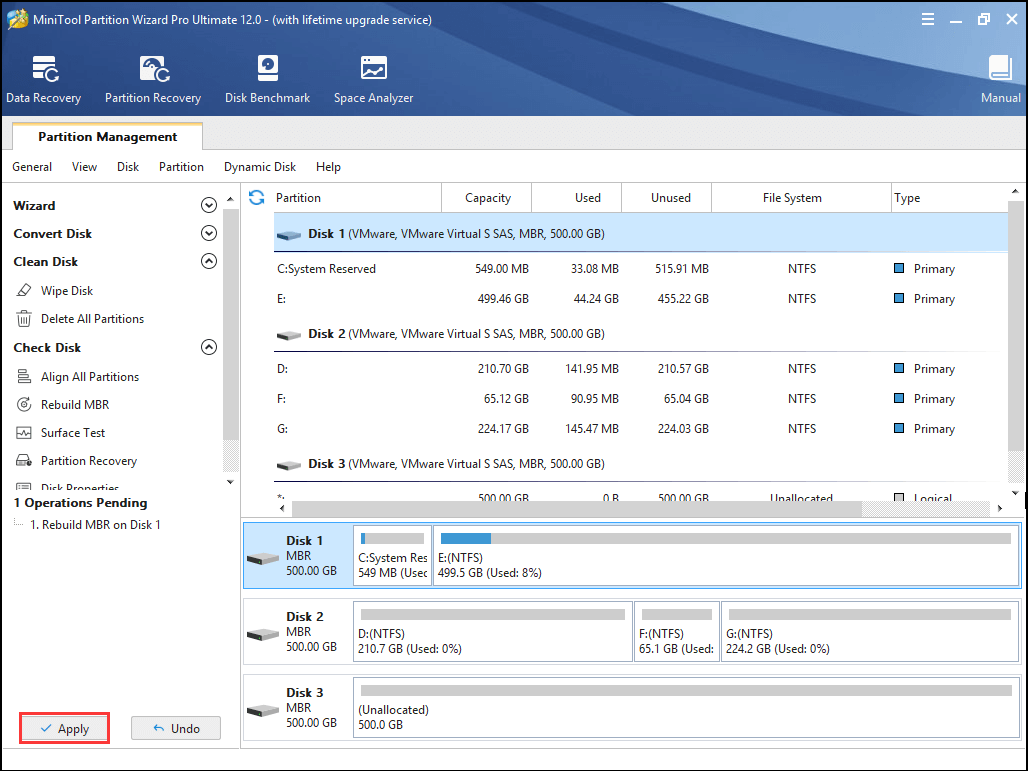Screen dimensions: 1028x771
Task: Select the Disk 2 header row in list
Action: pyautogui.click(x=641, y=334)
